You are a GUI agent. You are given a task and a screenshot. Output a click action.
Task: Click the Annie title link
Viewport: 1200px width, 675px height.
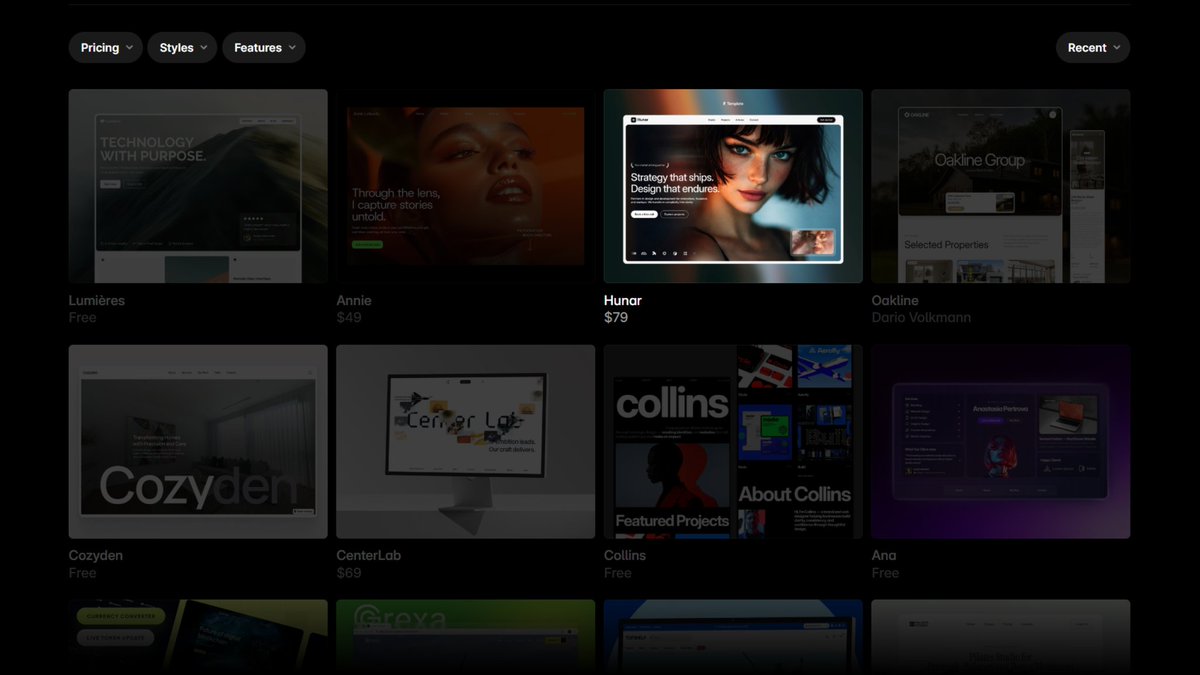(354, 300)
